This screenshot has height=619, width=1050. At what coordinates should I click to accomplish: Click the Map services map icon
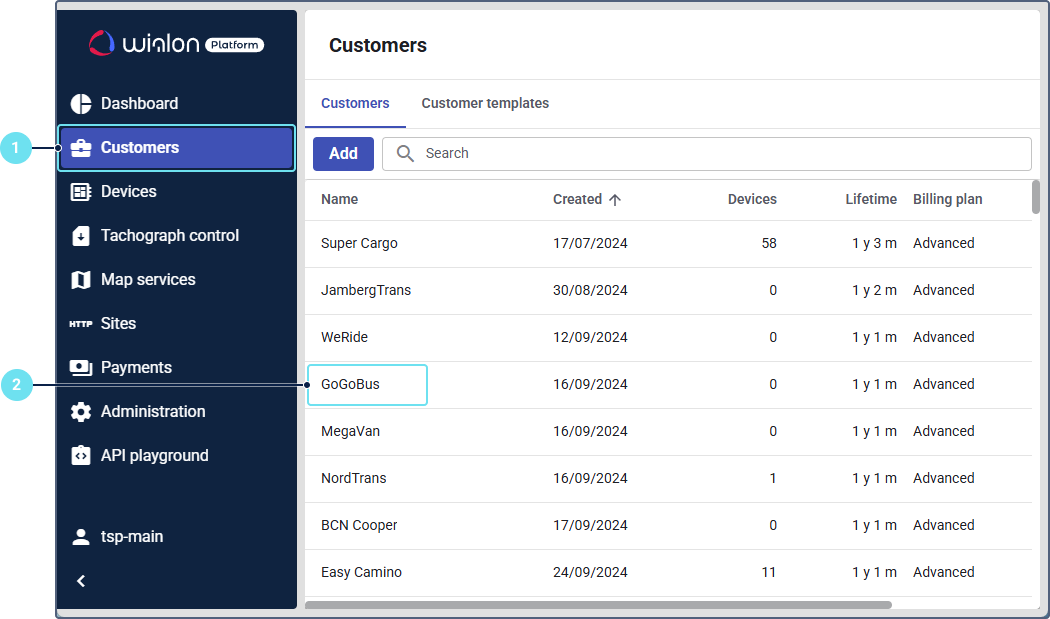(x=81, y=280)
